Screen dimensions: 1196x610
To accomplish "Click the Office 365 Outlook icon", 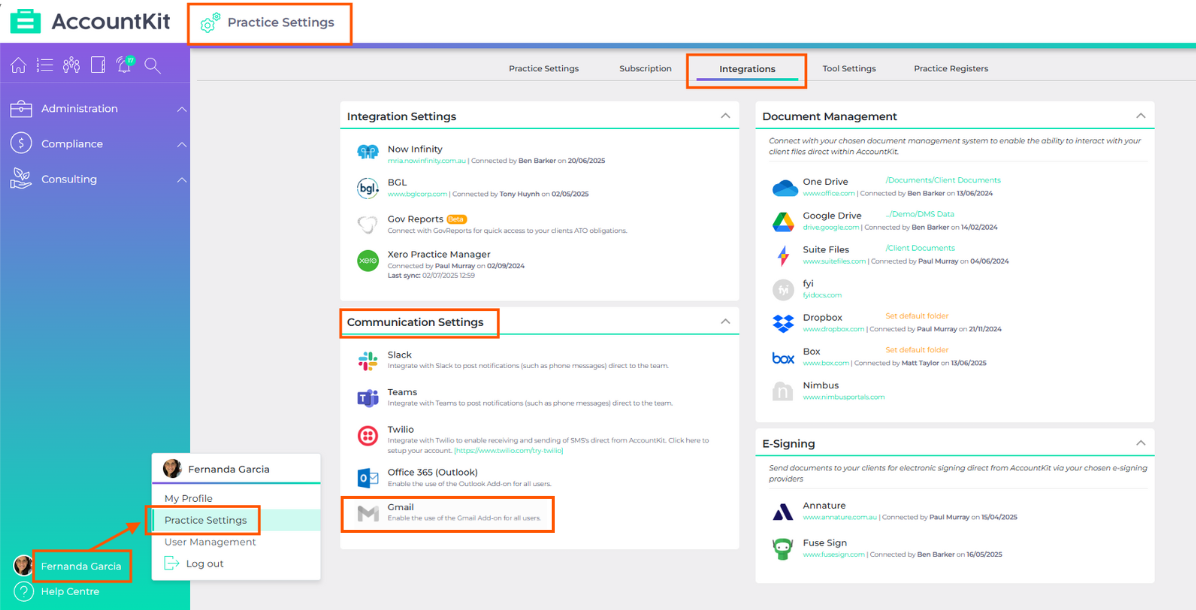I will pyautogui.click(x=368, y=478).
